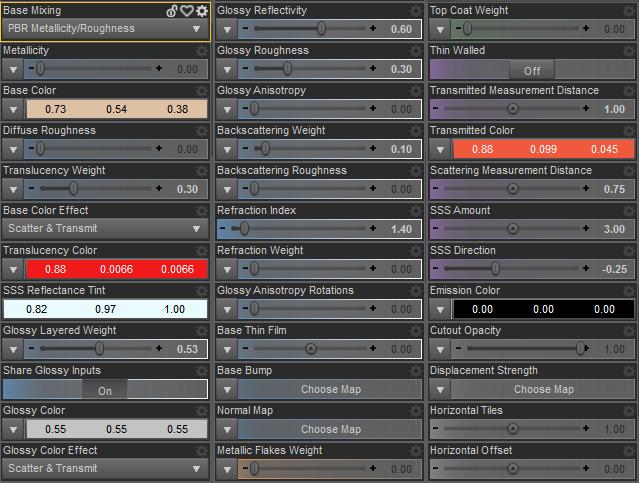
Task: Open gear settings icon for Normal Map
Action: (416, 410)
